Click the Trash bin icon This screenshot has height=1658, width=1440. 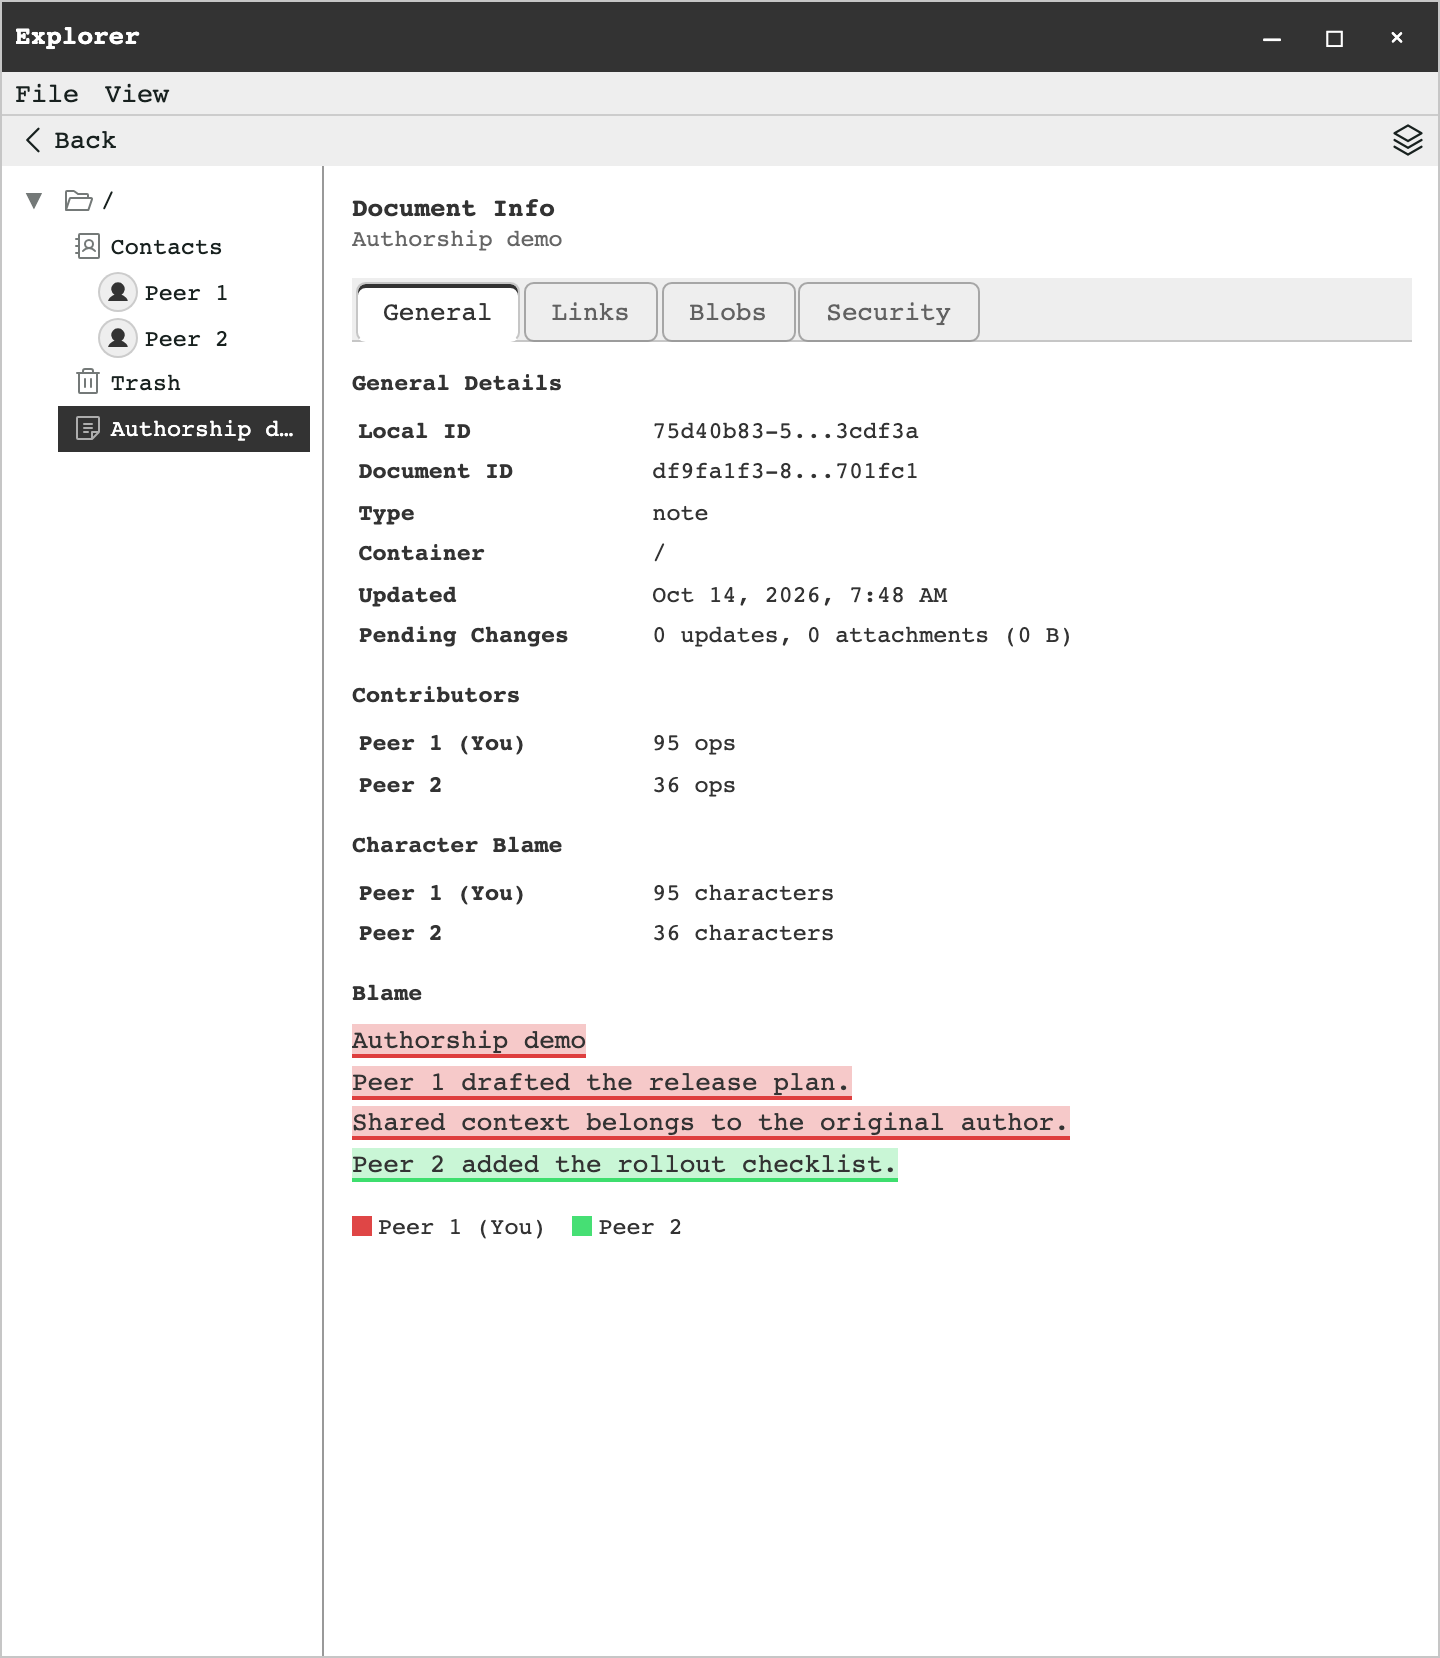coord(88,382)
